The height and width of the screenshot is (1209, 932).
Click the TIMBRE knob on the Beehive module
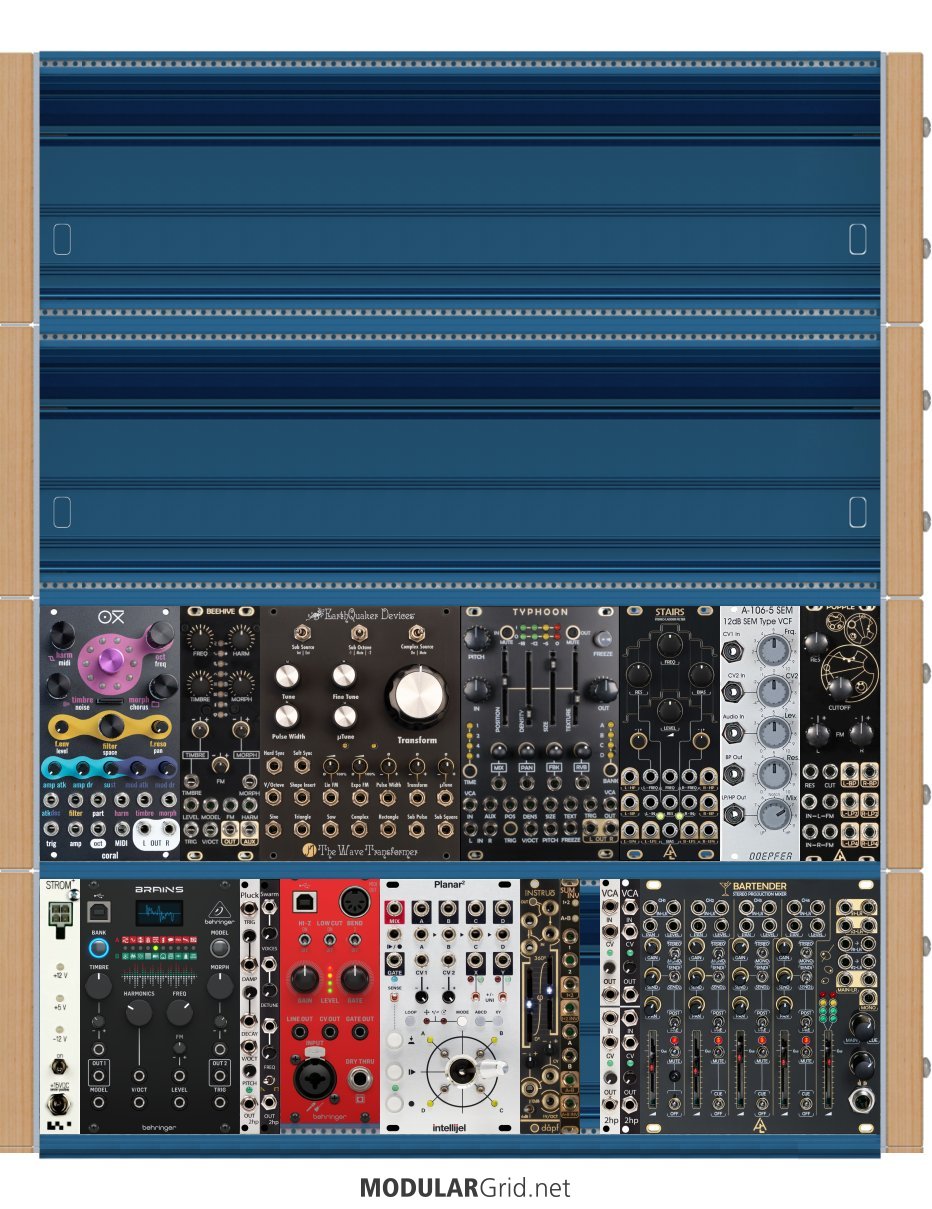coord(200,683)
